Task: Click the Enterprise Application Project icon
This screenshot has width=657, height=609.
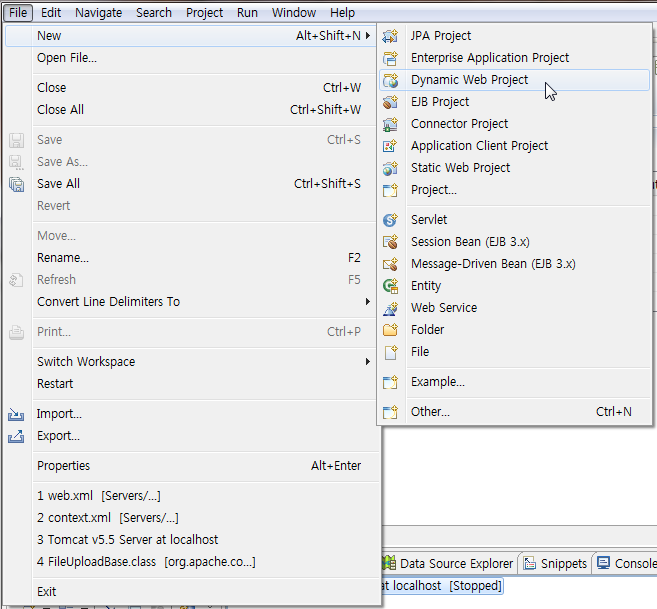Action: click(390, 58)
